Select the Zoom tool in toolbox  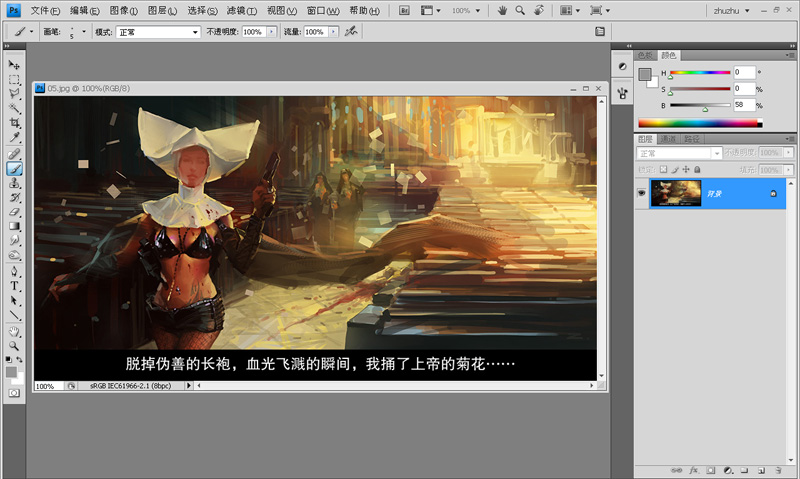tap(14, 346)
